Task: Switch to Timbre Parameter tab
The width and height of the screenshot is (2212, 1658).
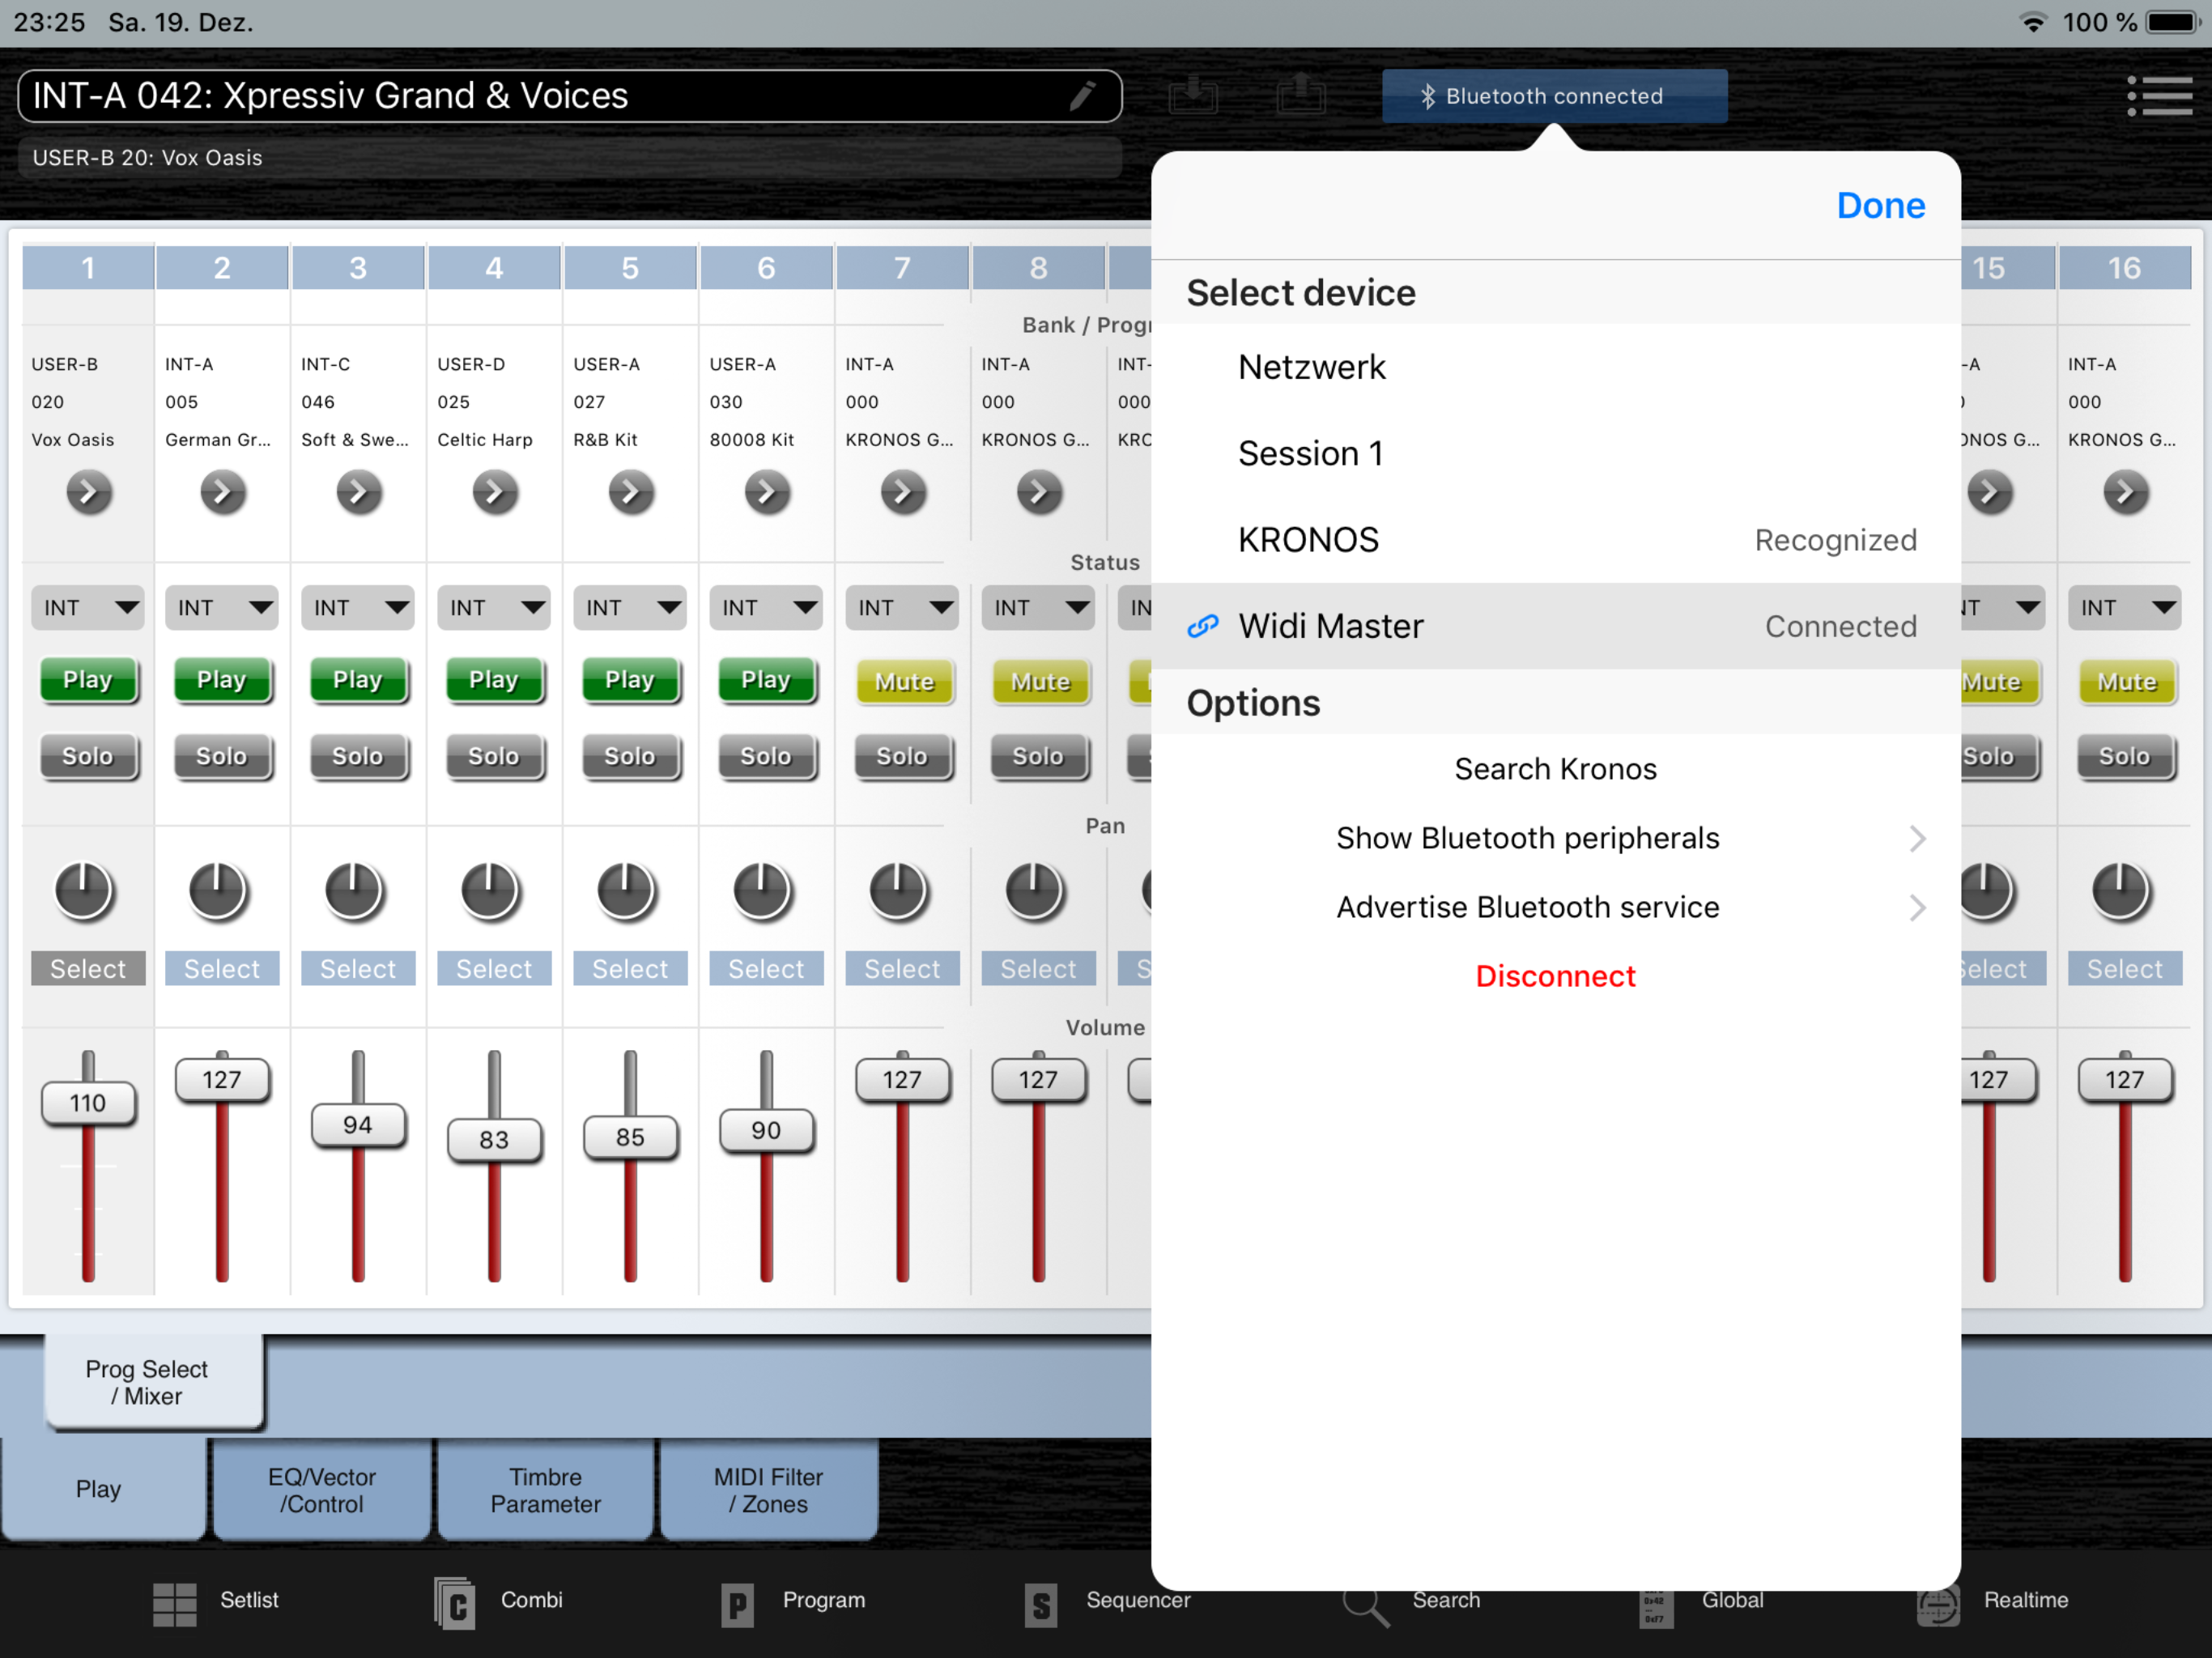Action: (x=545, y=1490)
